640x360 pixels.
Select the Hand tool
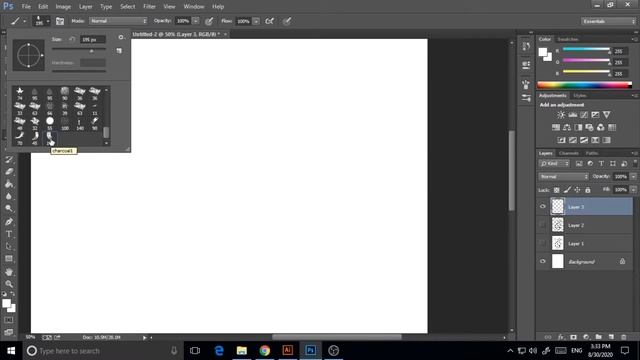[x=9, y=271]
